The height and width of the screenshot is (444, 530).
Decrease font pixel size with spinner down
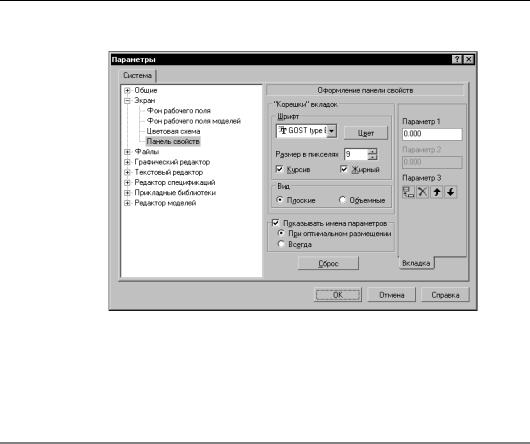pyautogui.click(x=372, y=157)
